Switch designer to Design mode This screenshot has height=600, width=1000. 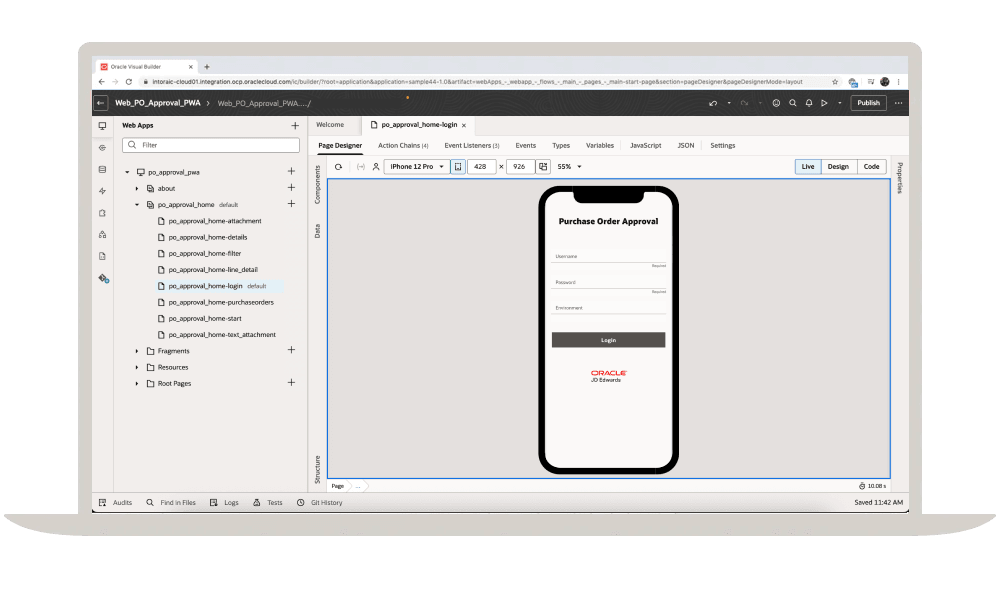tap(839, 166)
